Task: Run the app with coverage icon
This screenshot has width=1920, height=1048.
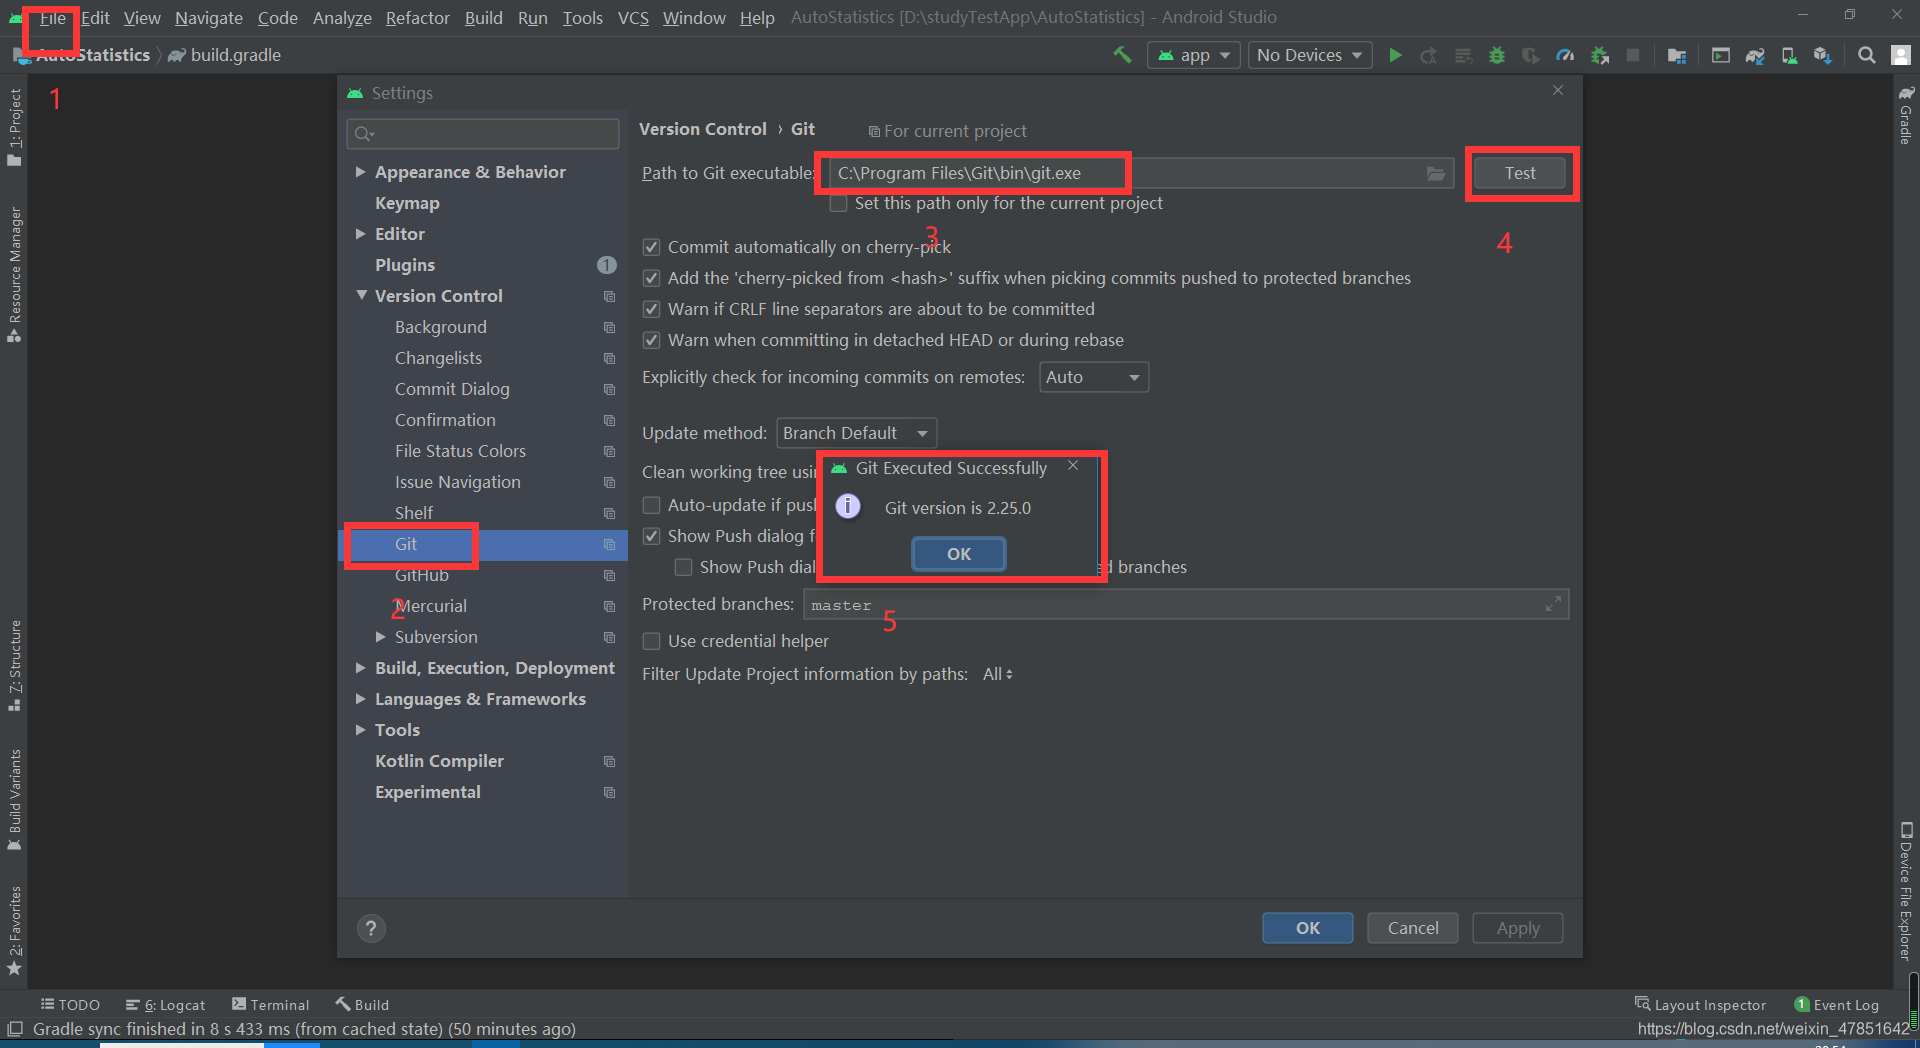Action: [x=1531, y=55]
